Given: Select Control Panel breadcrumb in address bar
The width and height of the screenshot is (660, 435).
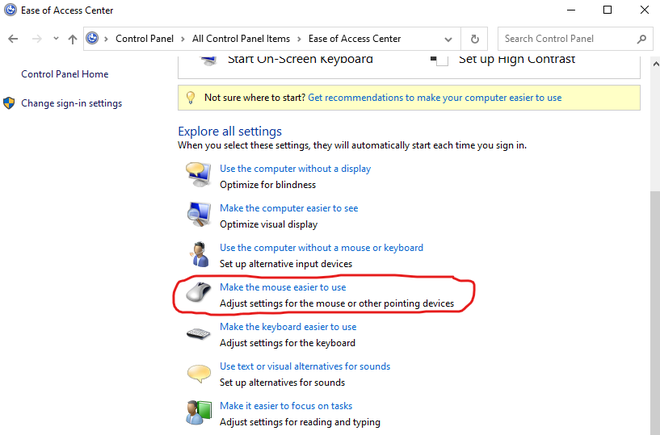Looking at the screenshot, I should 144,39.
